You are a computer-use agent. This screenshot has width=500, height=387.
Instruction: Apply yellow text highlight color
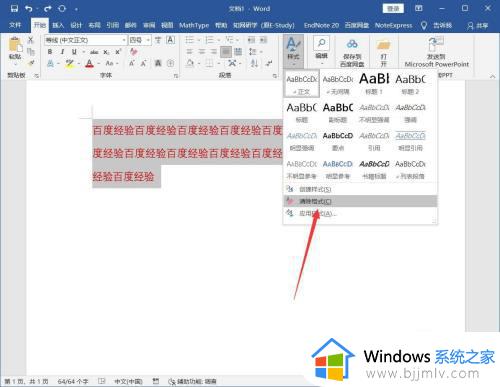coord(70,63)
